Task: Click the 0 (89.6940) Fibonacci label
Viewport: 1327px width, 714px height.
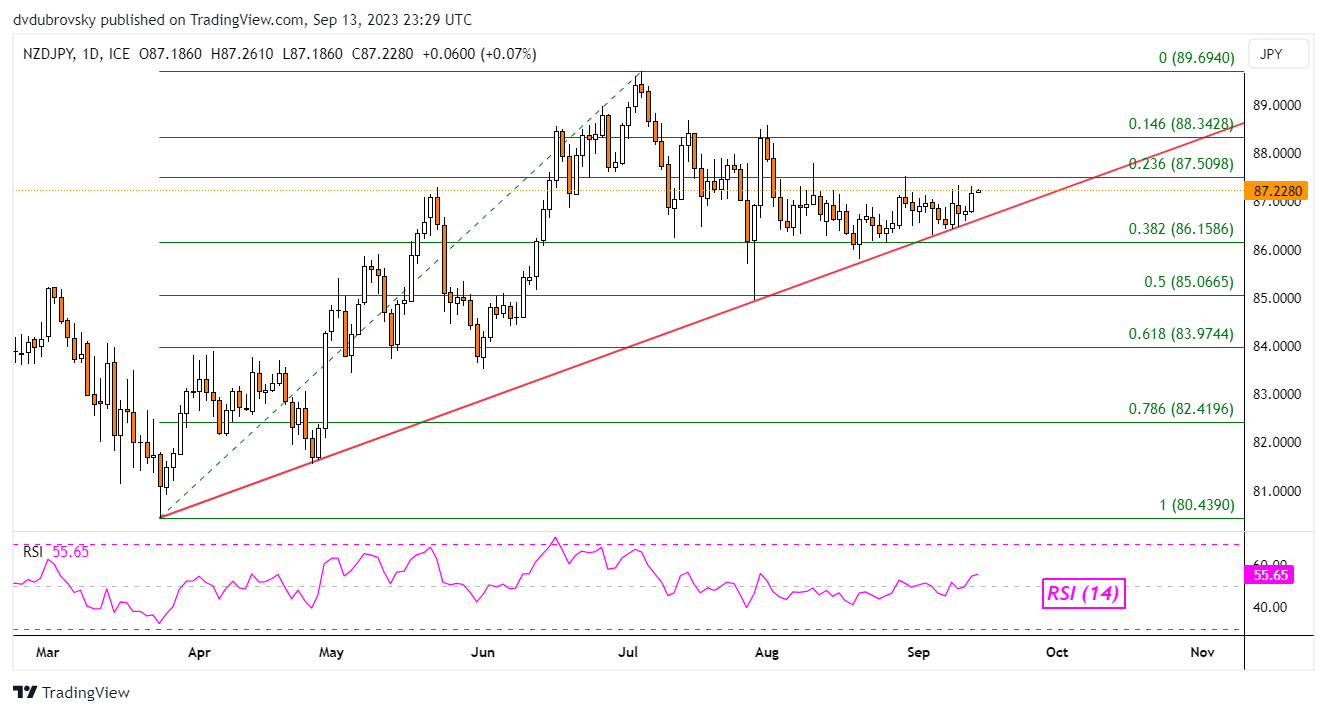Action: click(x=1197, y=59)
